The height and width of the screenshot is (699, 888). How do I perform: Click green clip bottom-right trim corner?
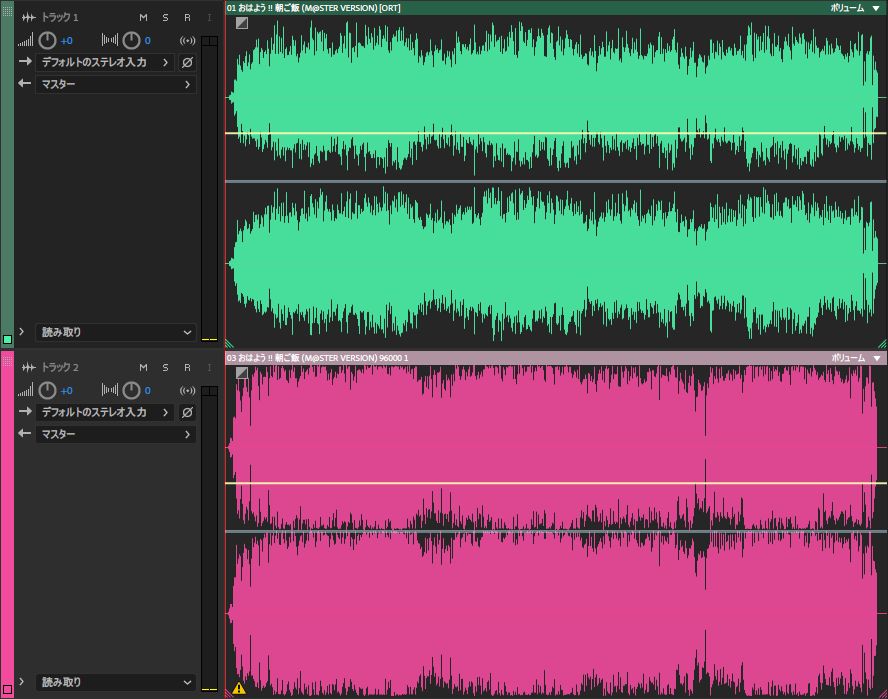882,343
